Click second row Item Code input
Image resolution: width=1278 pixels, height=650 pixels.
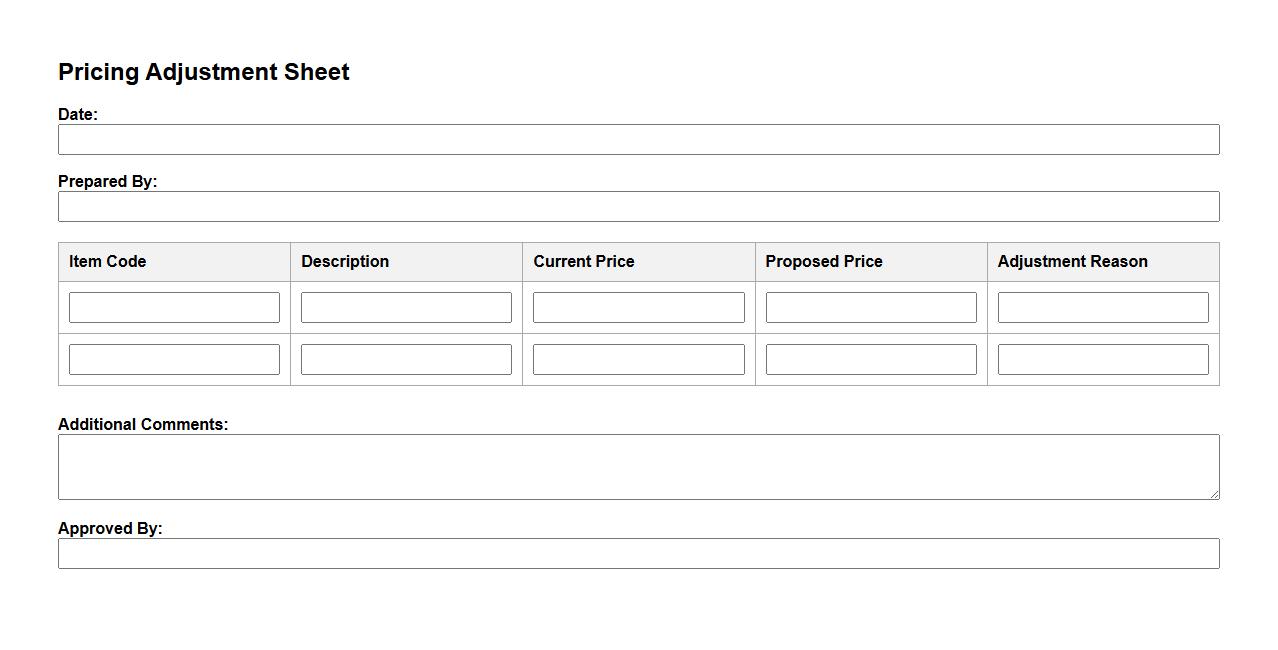coord(174,360)
